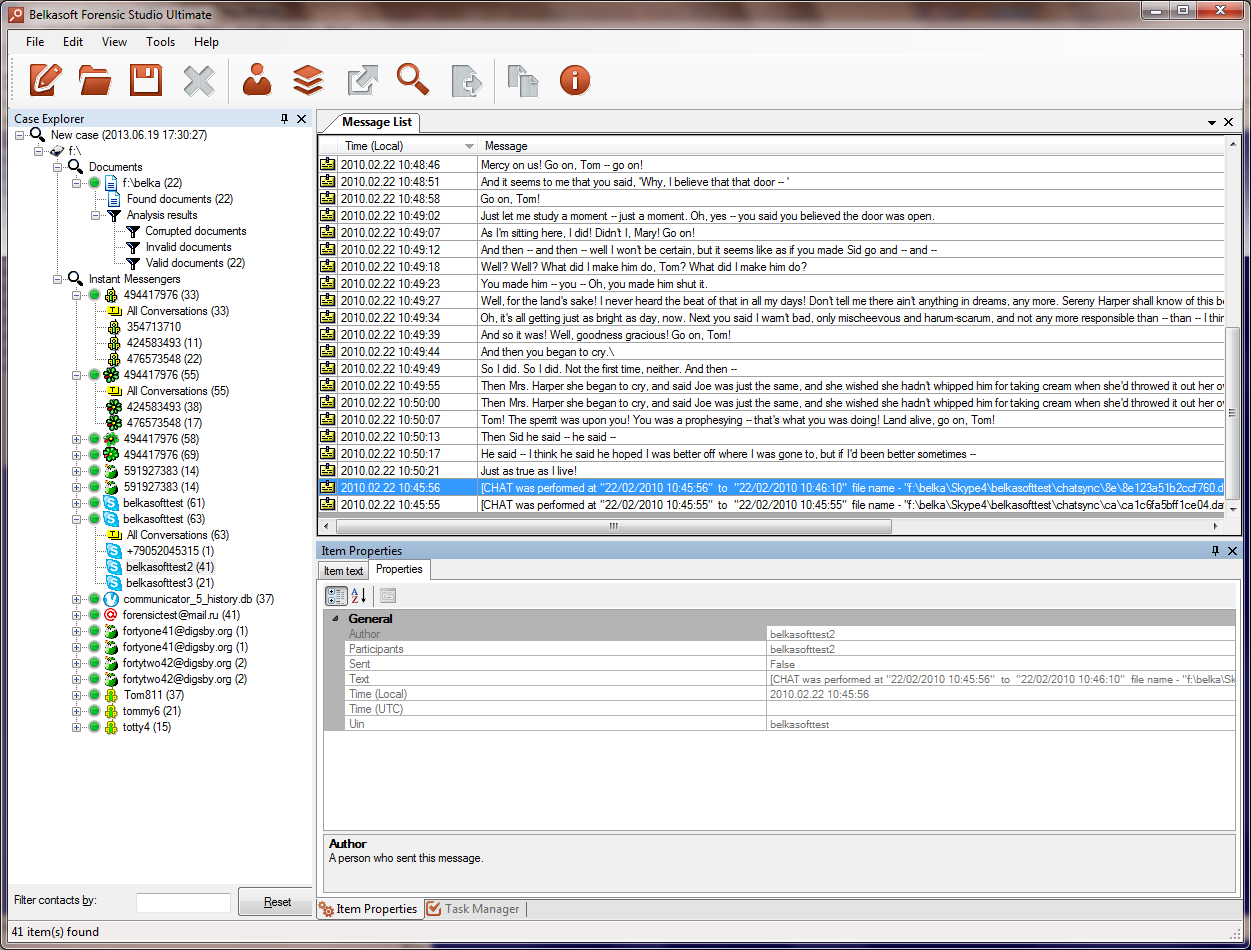Click the grey X delete toolbar icon
1251x950 pixels.
click(199, 80)
